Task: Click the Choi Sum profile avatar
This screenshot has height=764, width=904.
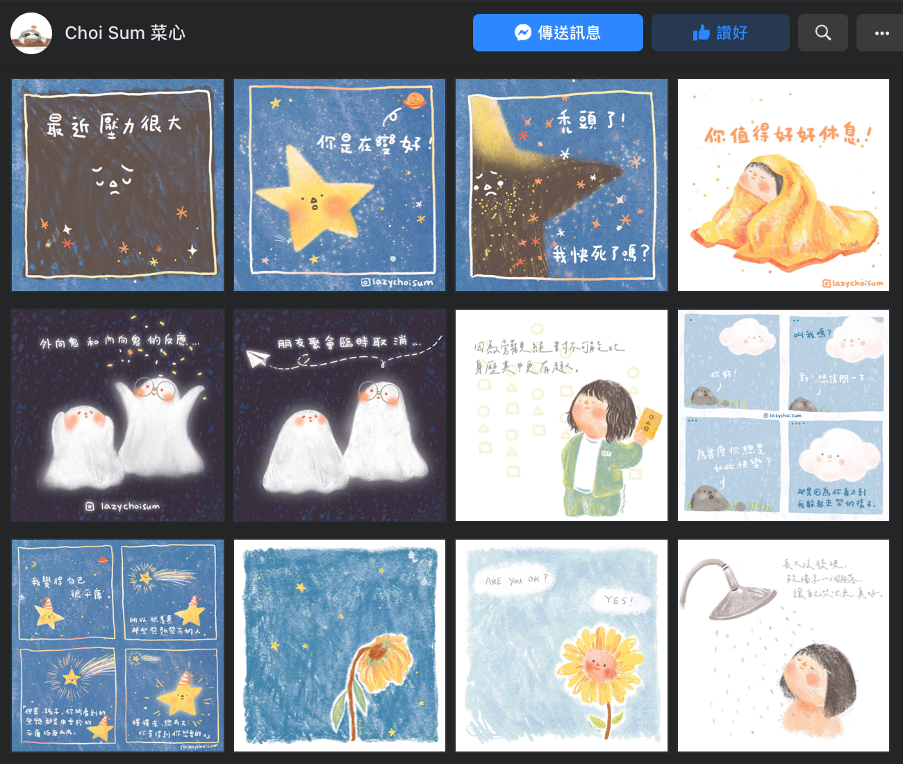Action: [31, 33]
